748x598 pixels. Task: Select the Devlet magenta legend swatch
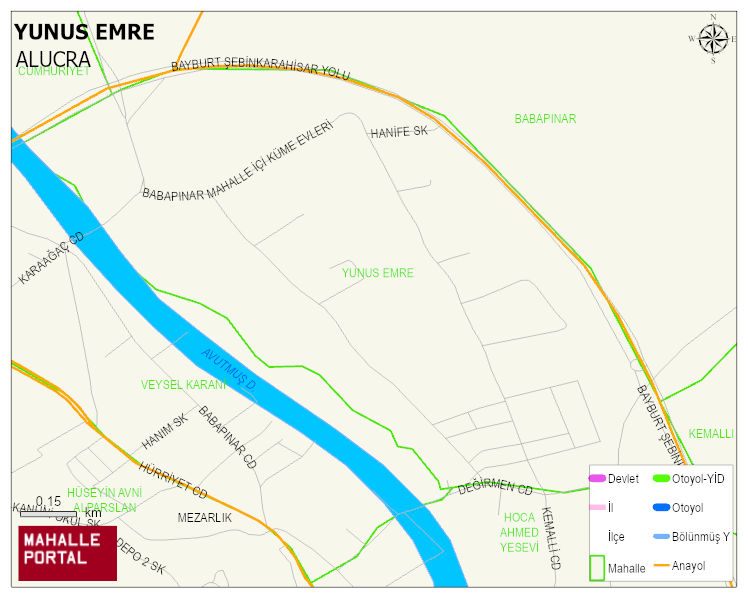coord(597,478)
